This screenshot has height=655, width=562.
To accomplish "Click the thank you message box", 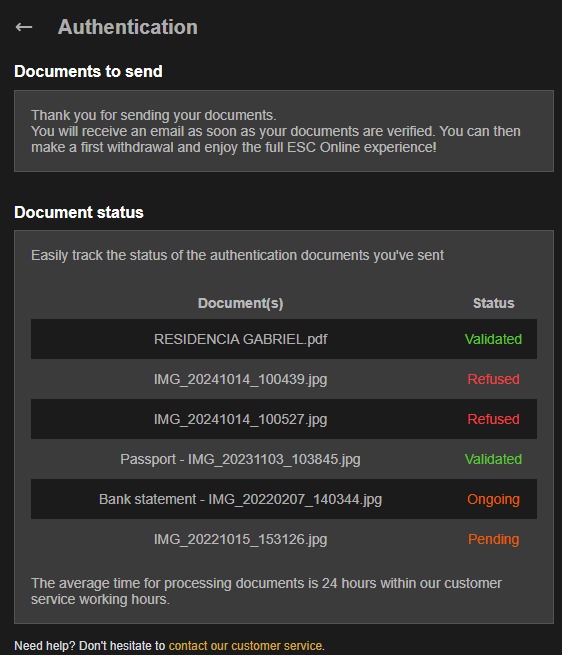I will pos(284,131).
